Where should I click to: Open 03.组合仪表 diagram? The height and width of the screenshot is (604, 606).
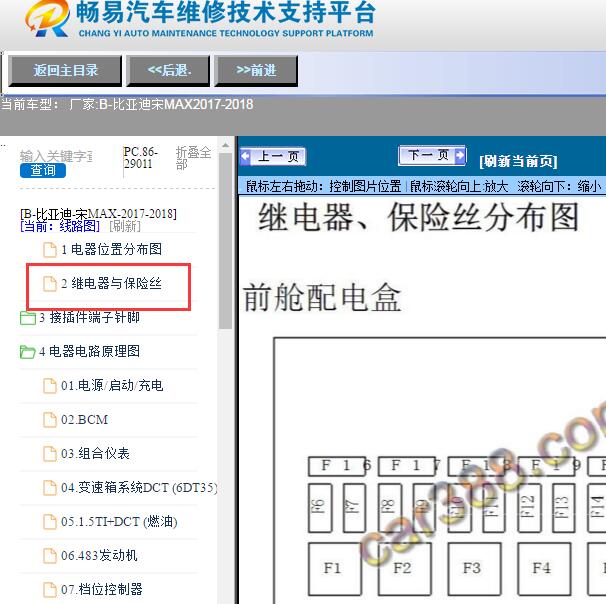pos(95,453)
